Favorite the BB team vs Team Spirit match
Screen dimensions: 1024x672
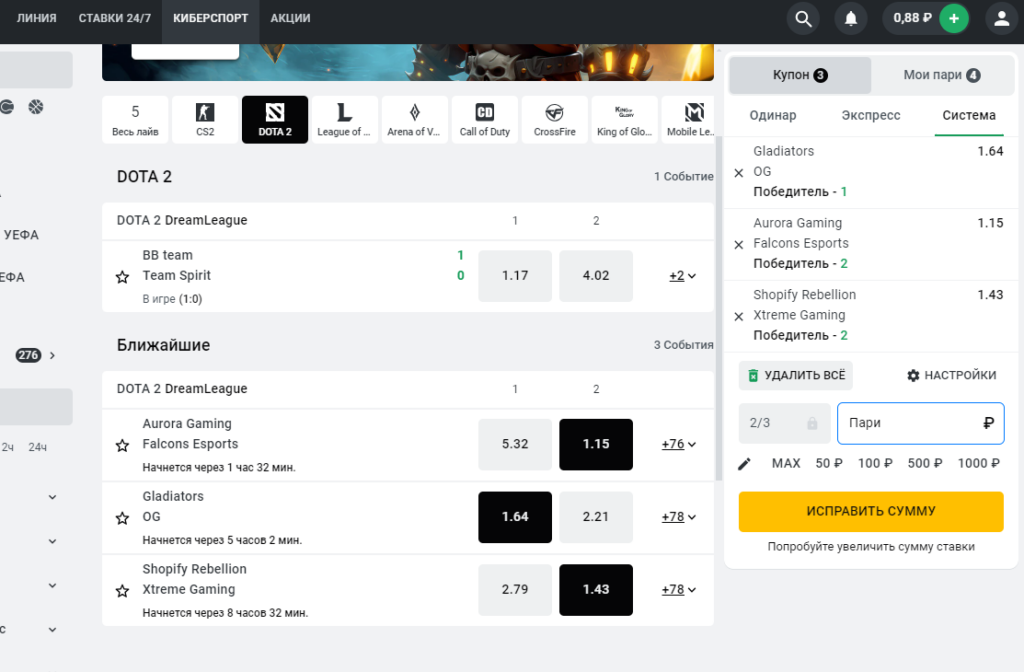tap(122, 277)
